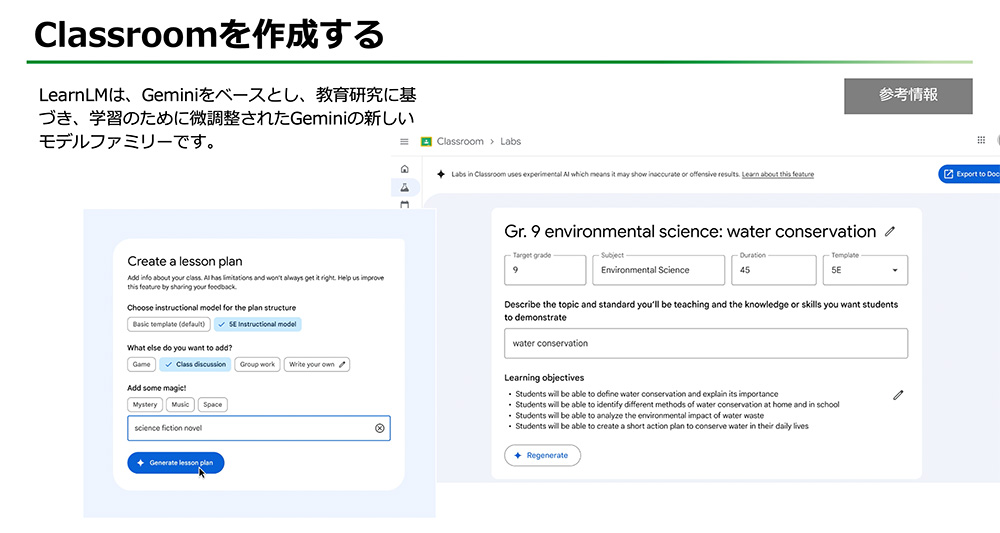Viewport: 1000px width, 533px height.
Task: Edit learning objectives with pencil icon
Action: point(898,395)
